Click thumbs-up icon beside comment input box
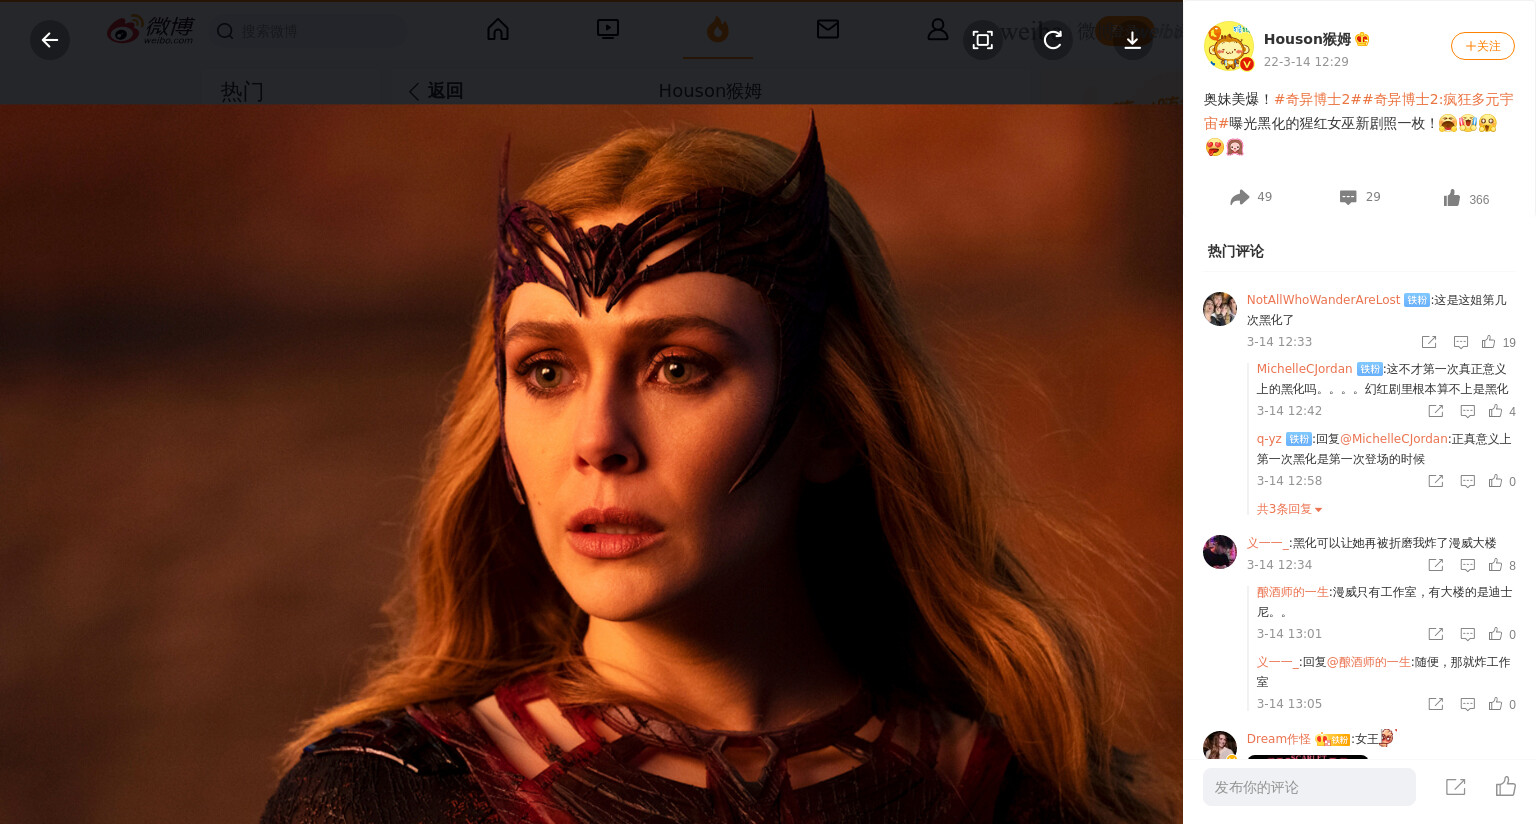The image size is (1536, 824). click(x=1506, y=787)
